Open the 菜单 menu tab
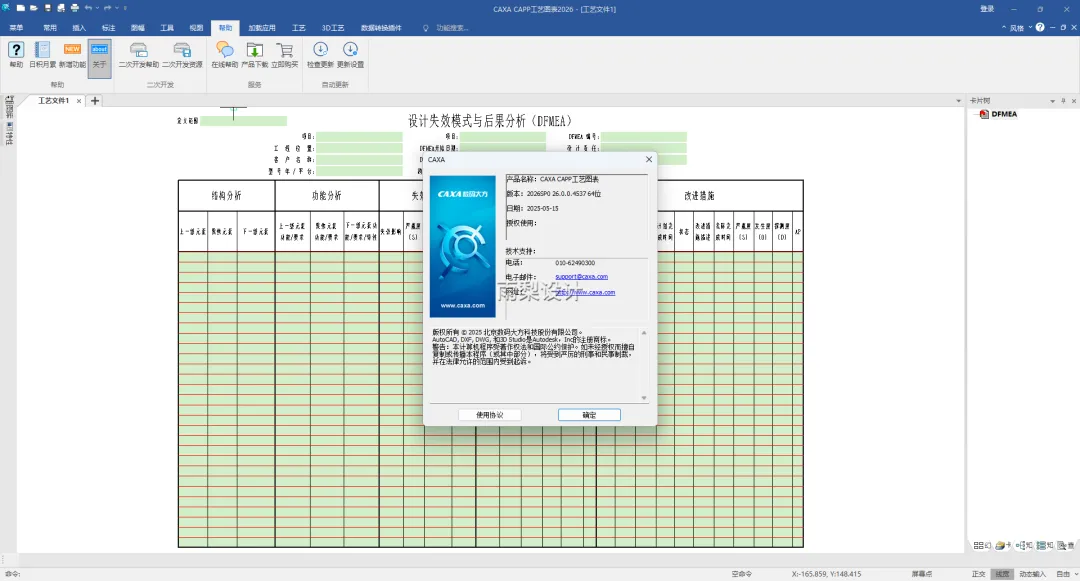Image resolution: width=1080 pixels, height=581 pixels. coord(17,28)
